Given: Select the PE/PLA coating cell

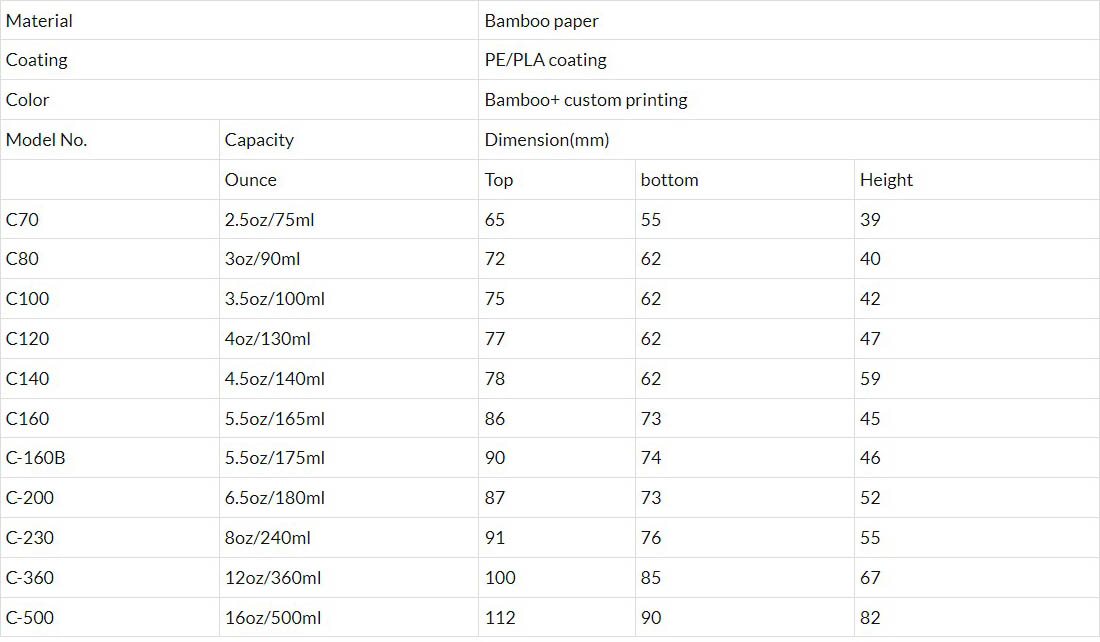Looking at the screenshot, I should pyautogui.click(x=545, y=60).
